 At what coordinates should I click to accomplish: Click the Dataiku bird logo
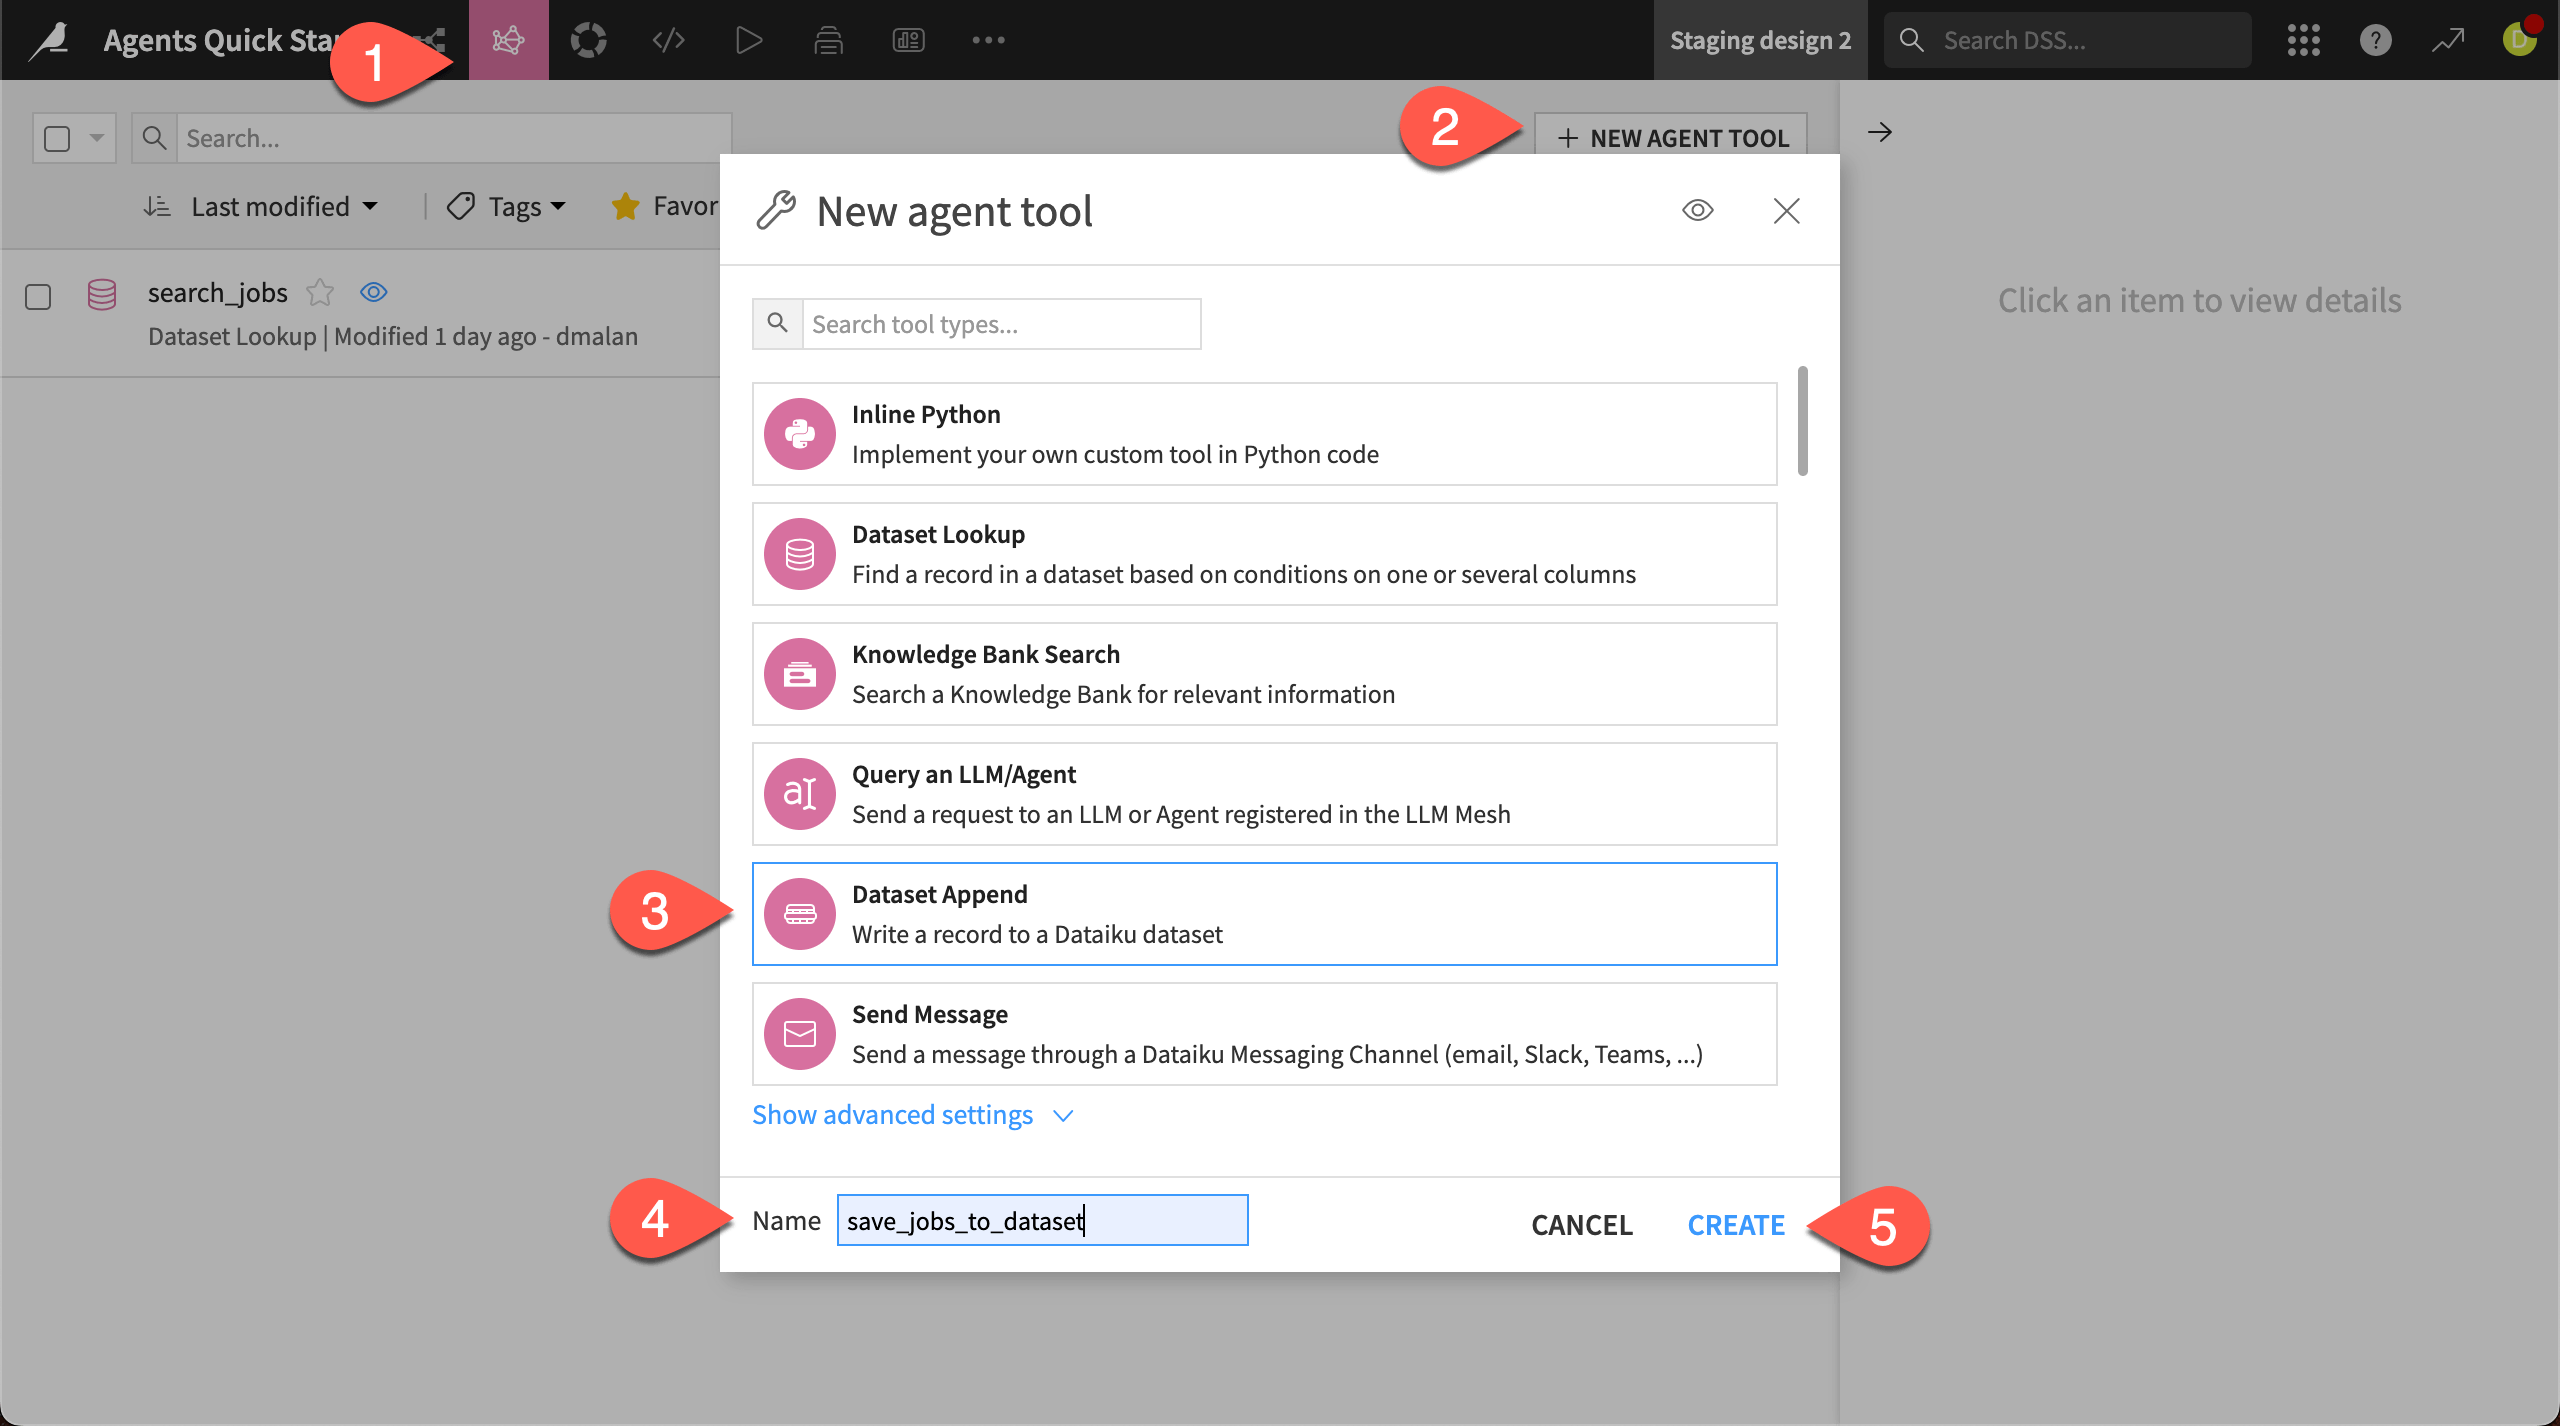[x=48, y=40]
